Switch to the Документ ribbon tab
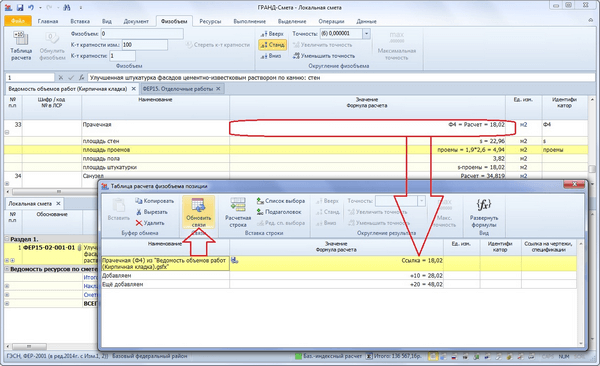This screenshot has width=600, height=366. pos(136,21)
